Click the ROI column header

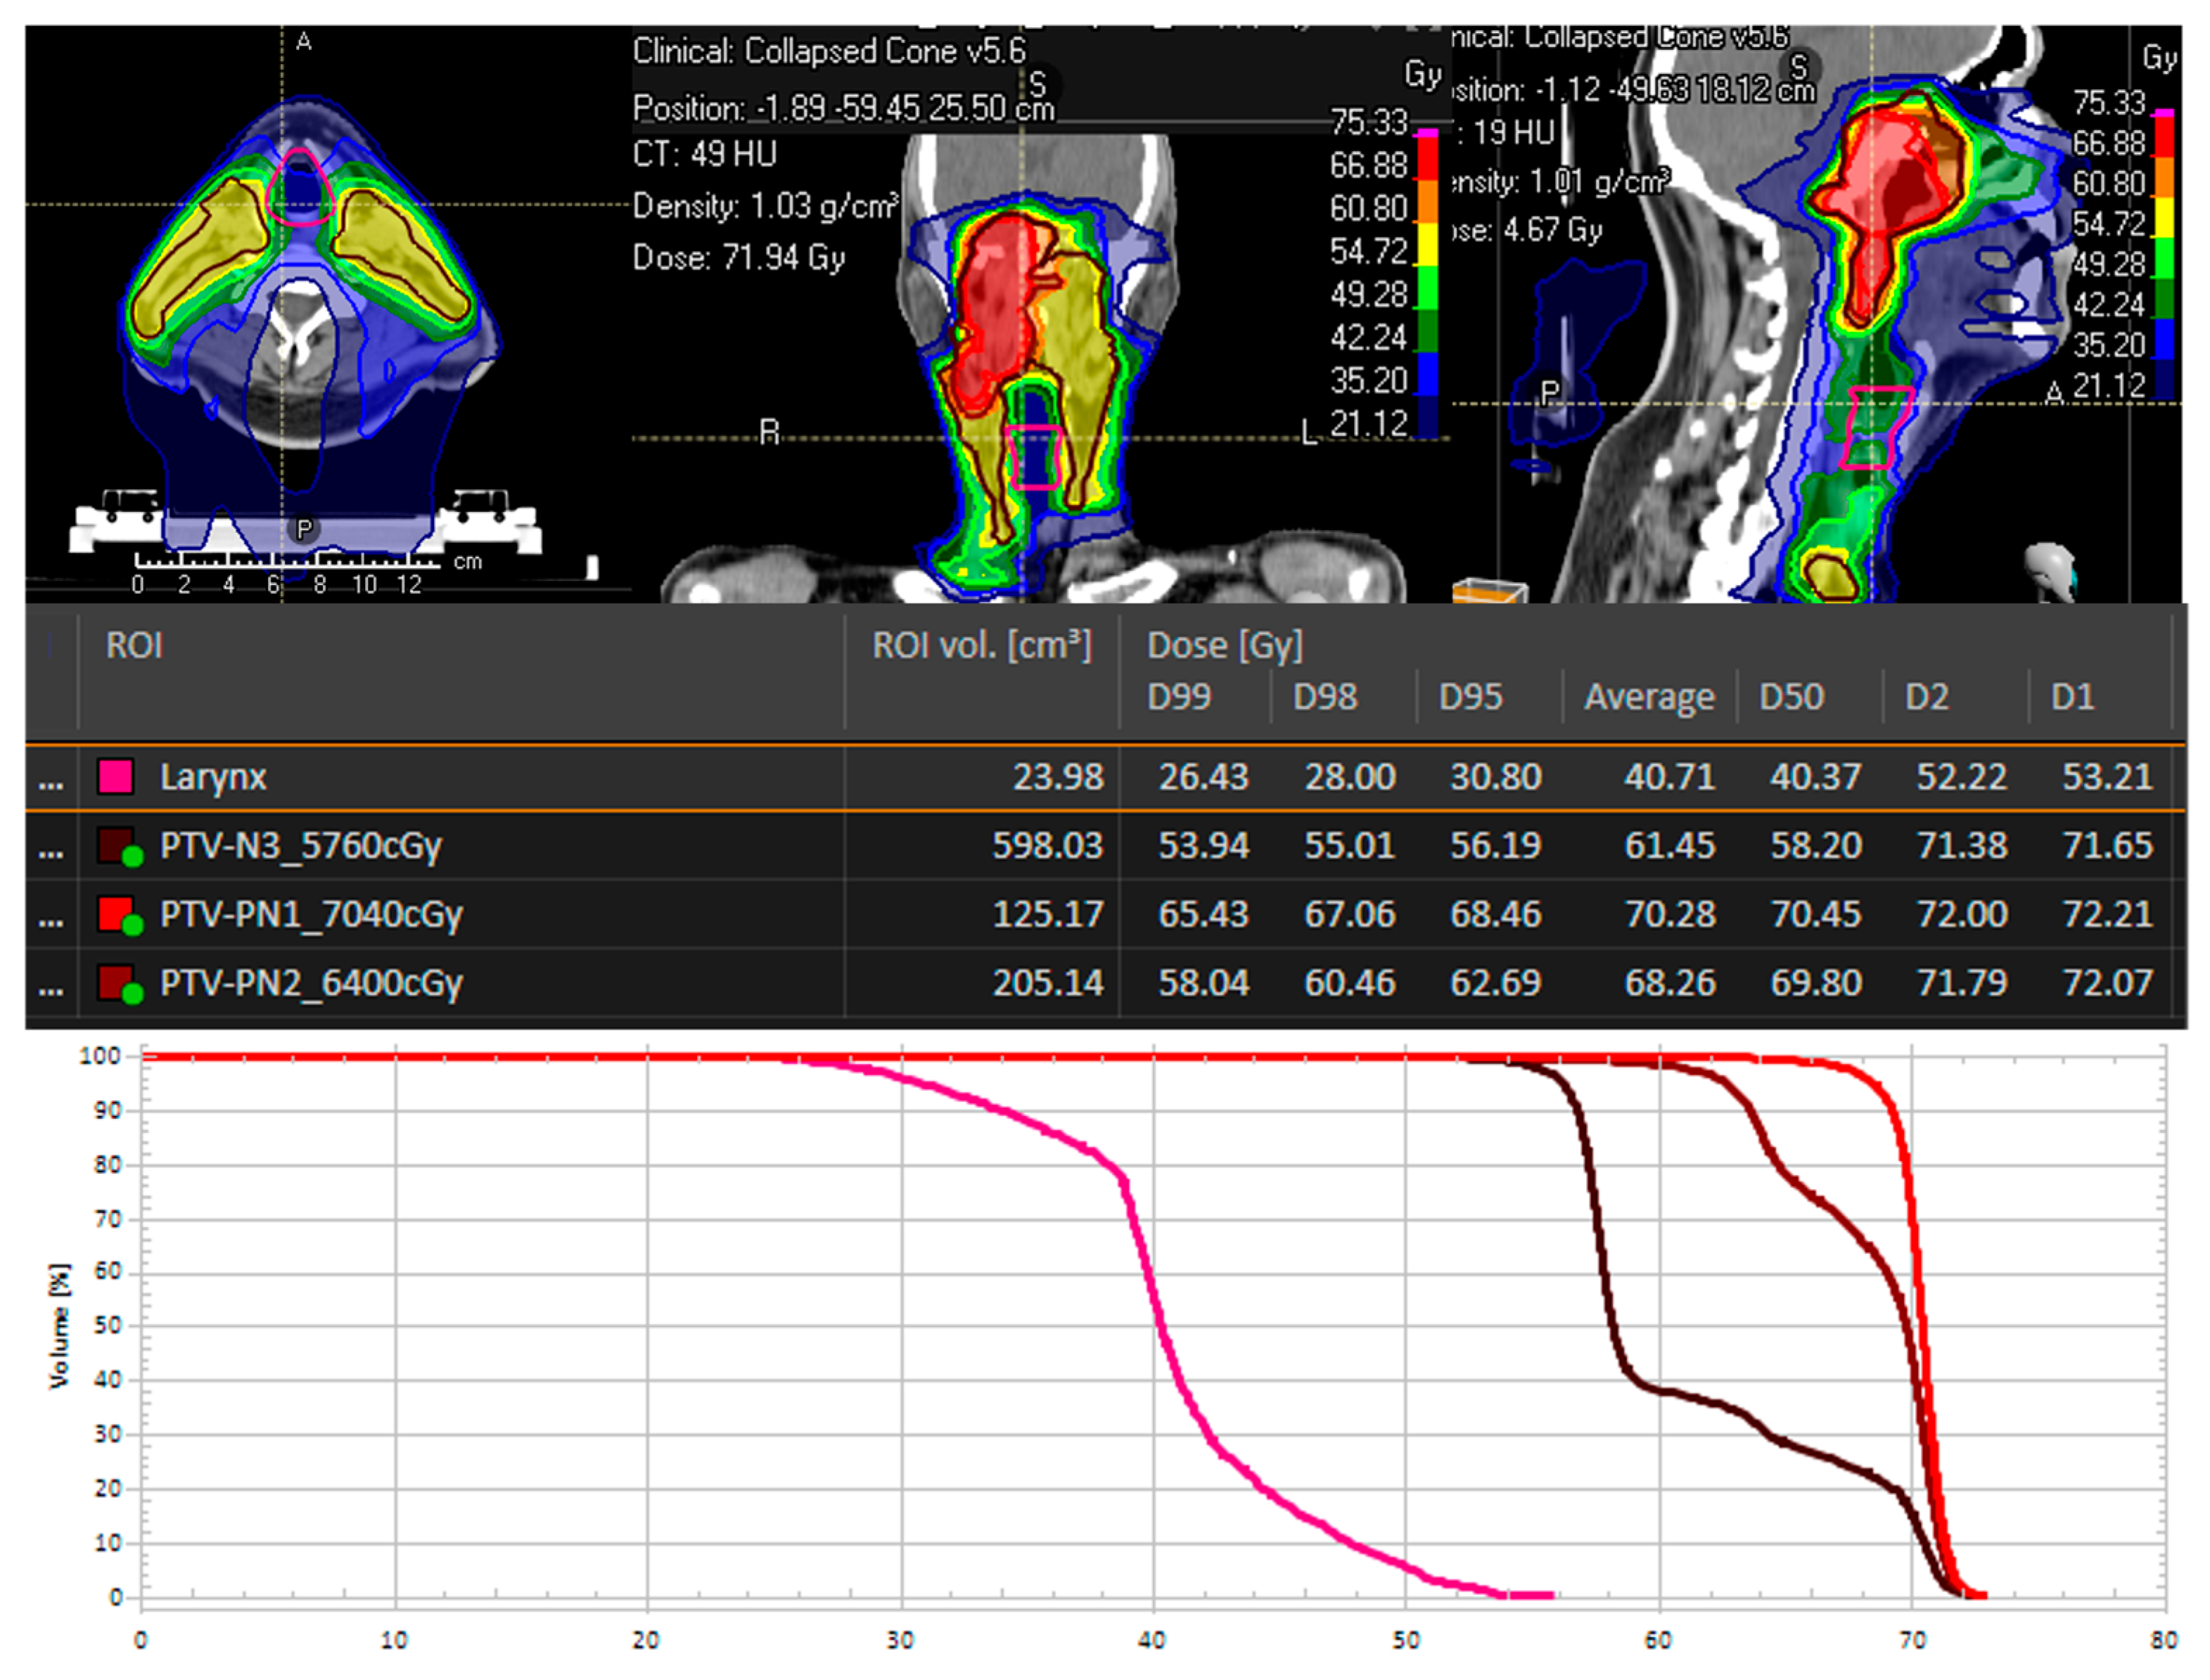click(x=134, y=646)
